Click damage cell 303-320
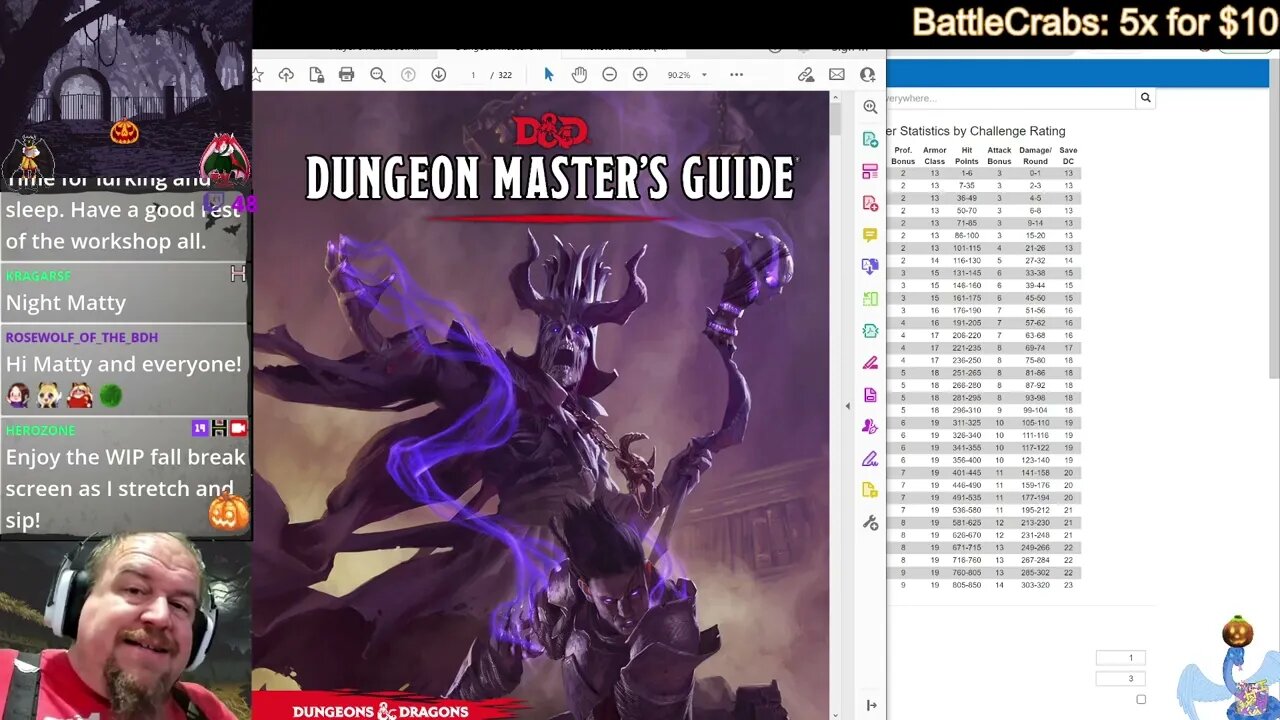This screenshot has height=720, width=1280. (x=1035, y=585)
